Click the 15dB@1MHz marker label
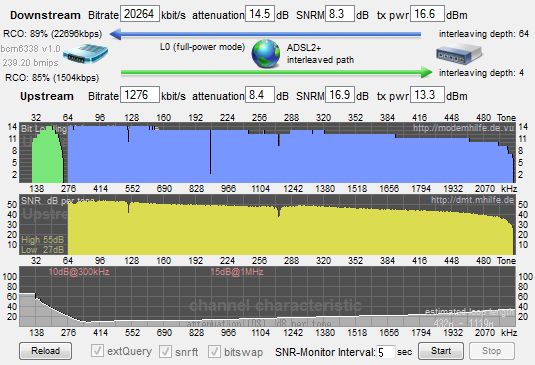Image resolution: width=535 pixels, height=365 pixels. point(237,272)
